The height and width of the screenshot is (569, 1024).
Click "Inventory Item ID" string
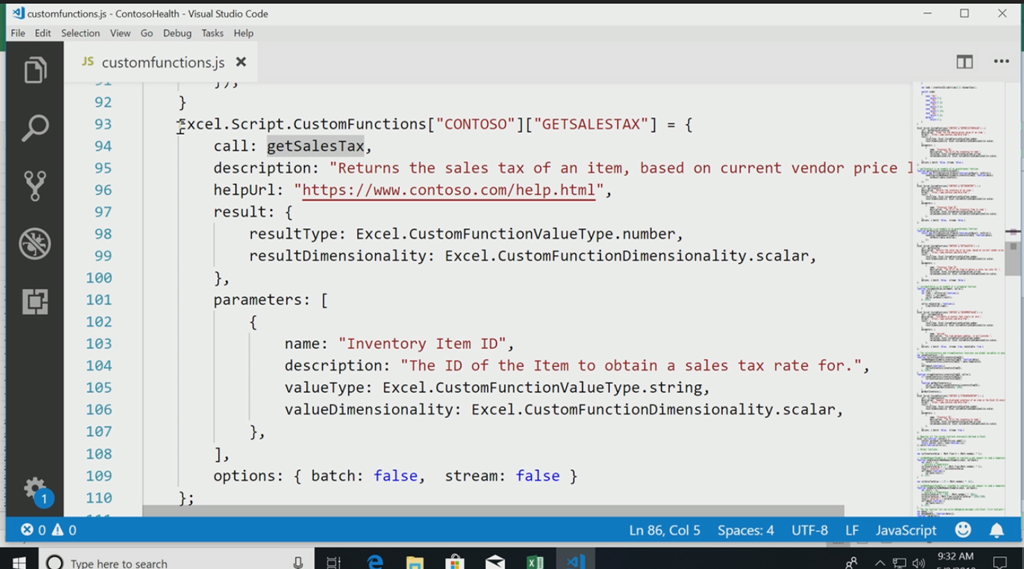422,344
